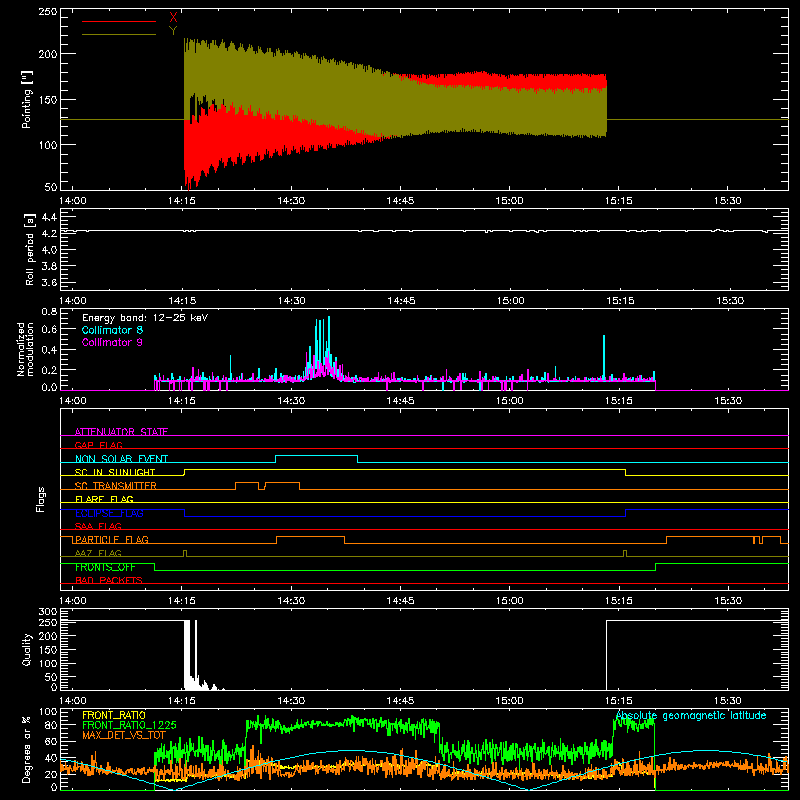Screen dimensions: 800x800
Task: Click the 15:30 tick label under Roll period plot
Action: (730, 301)
